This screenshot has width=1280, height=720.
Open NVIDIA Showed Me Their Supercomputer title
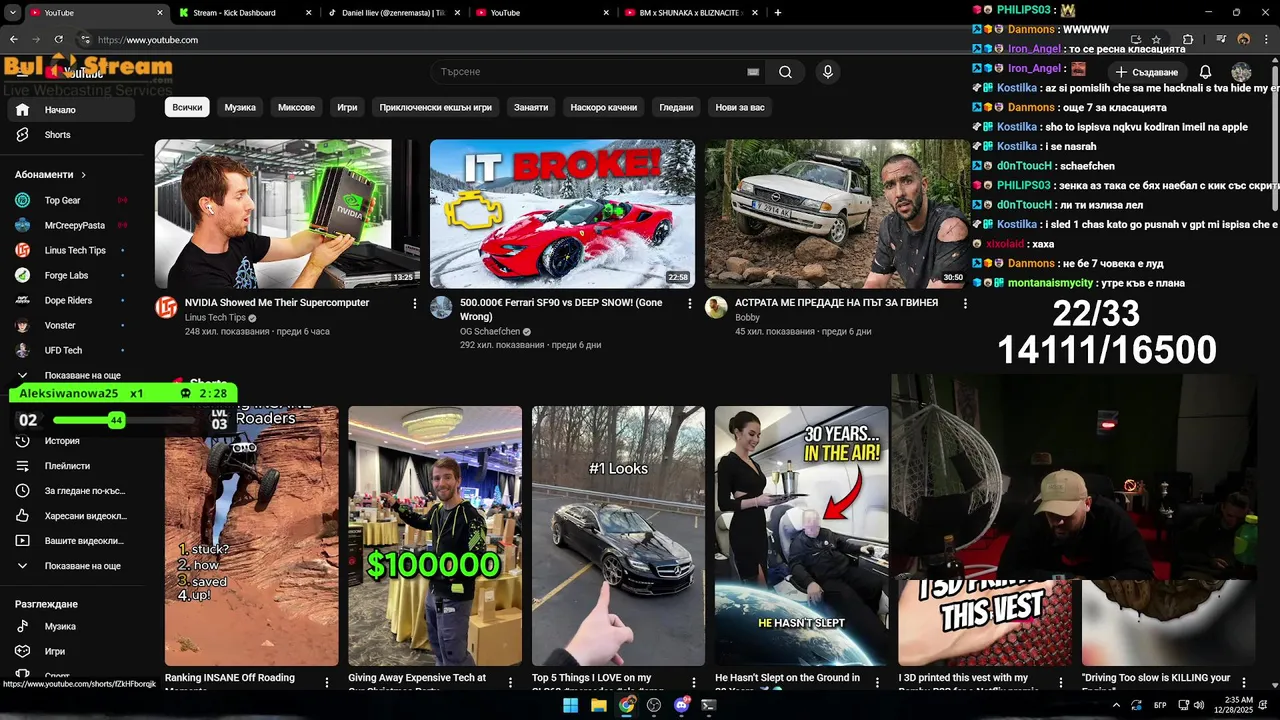click(277, 303)
